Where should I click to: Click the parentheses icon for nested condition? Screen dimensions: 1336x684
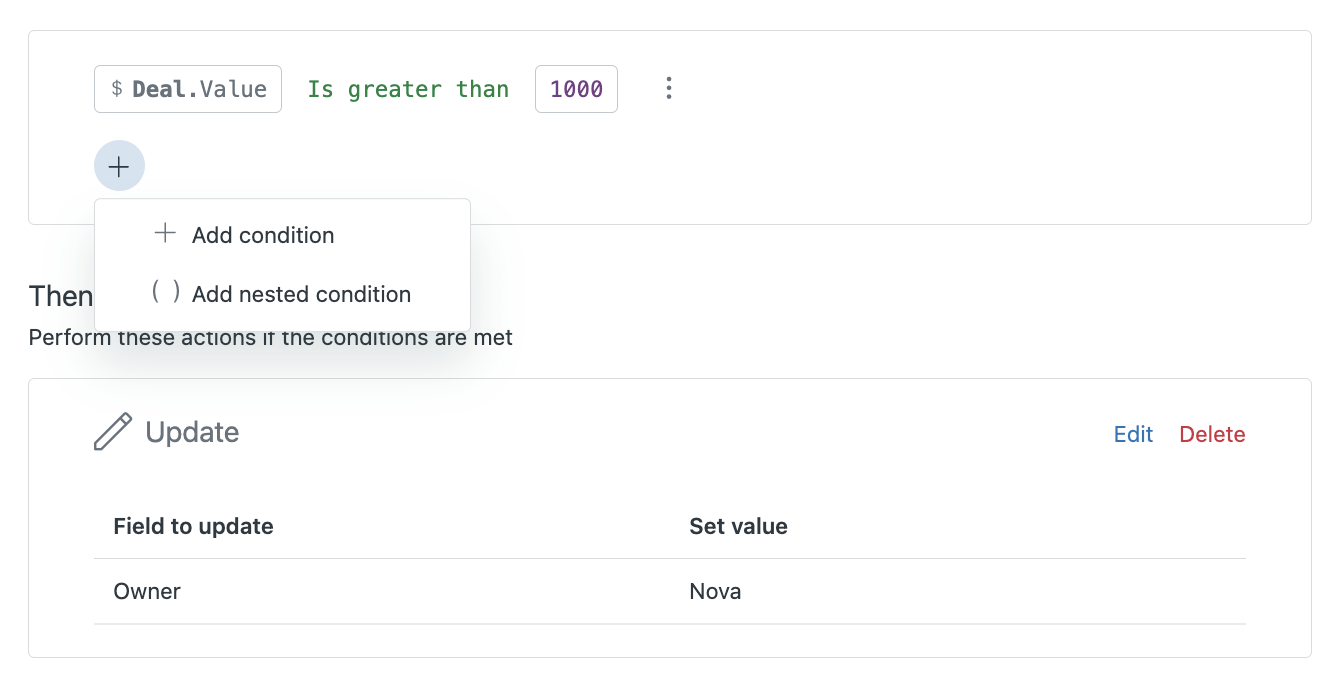pyautogui.click(x=165, y=293)
